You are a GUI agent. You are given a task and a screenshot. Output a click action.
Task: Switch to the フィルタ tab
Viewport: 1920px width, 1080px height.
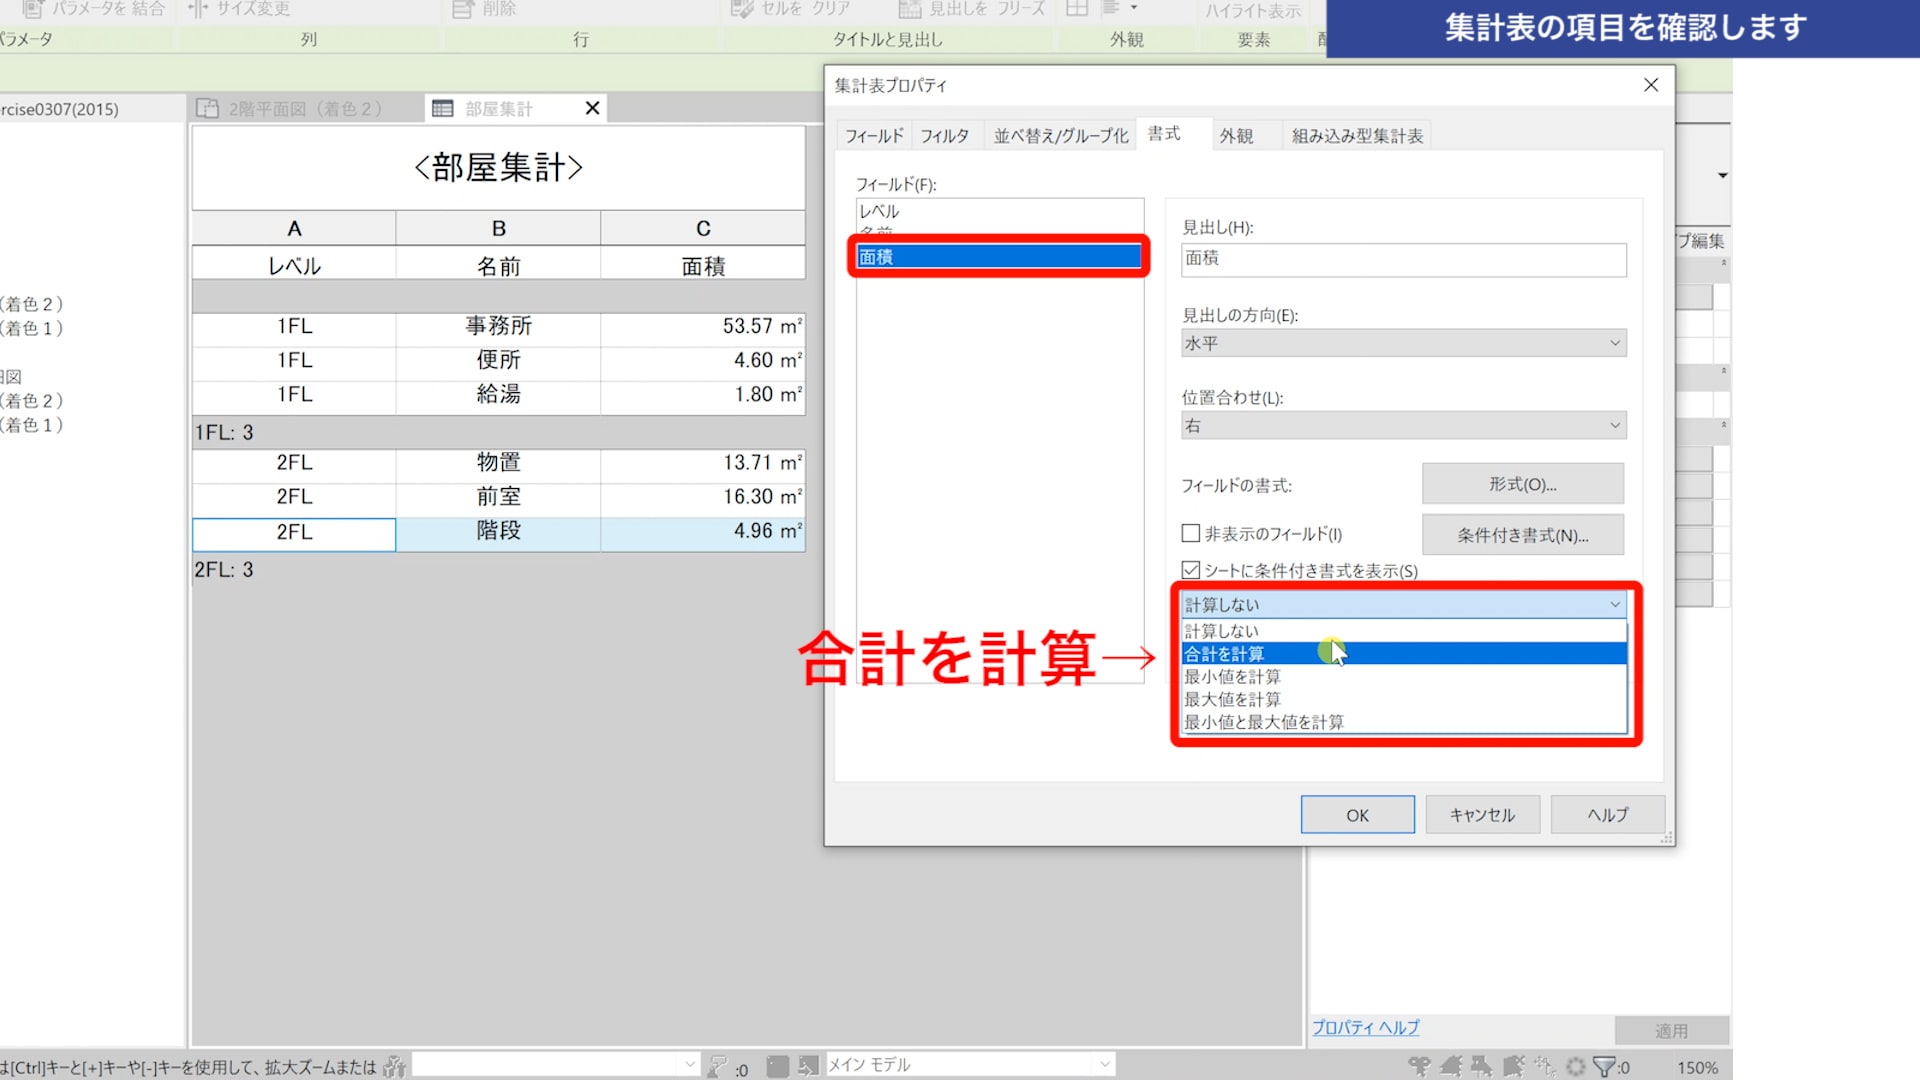(x=944, y=135)
